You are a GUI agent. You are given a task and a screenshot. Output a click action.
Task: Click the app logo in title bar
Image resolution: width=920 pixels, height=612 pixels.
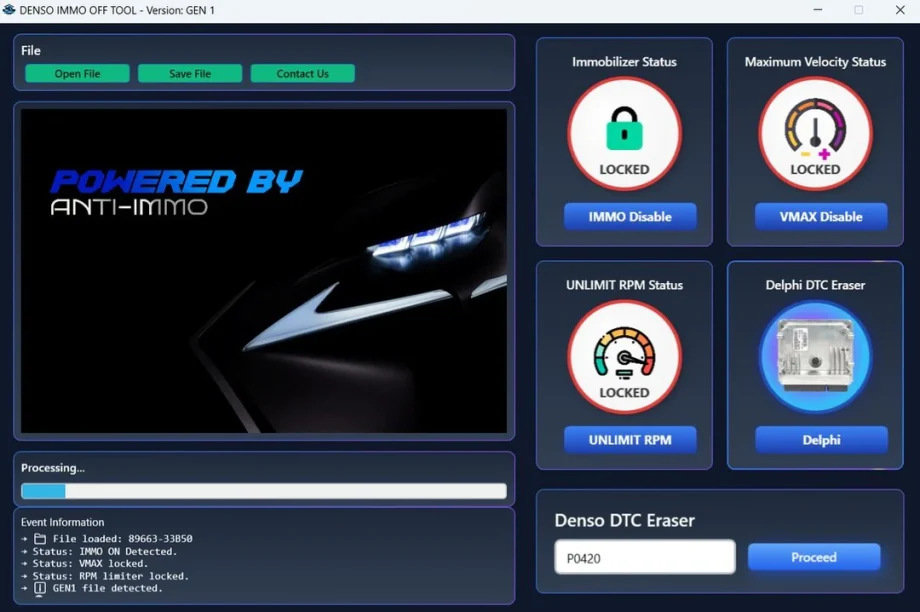[10, 10]
